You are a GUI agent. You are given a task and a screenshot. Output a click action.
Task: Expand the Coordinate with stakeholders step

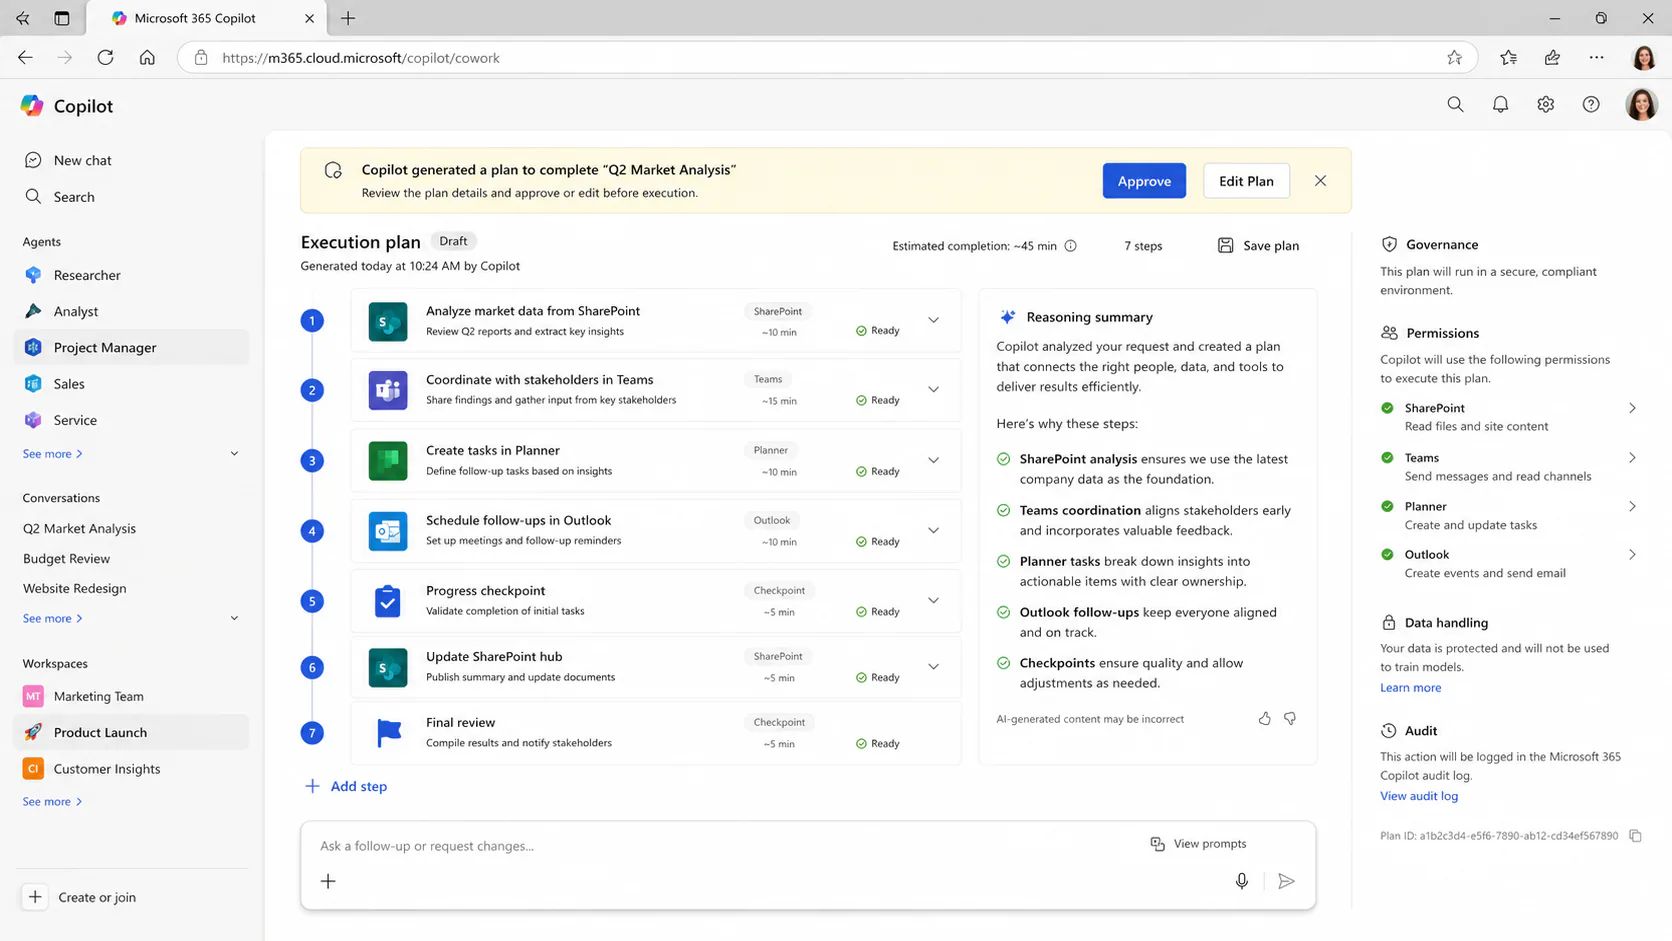pos(933,389)
